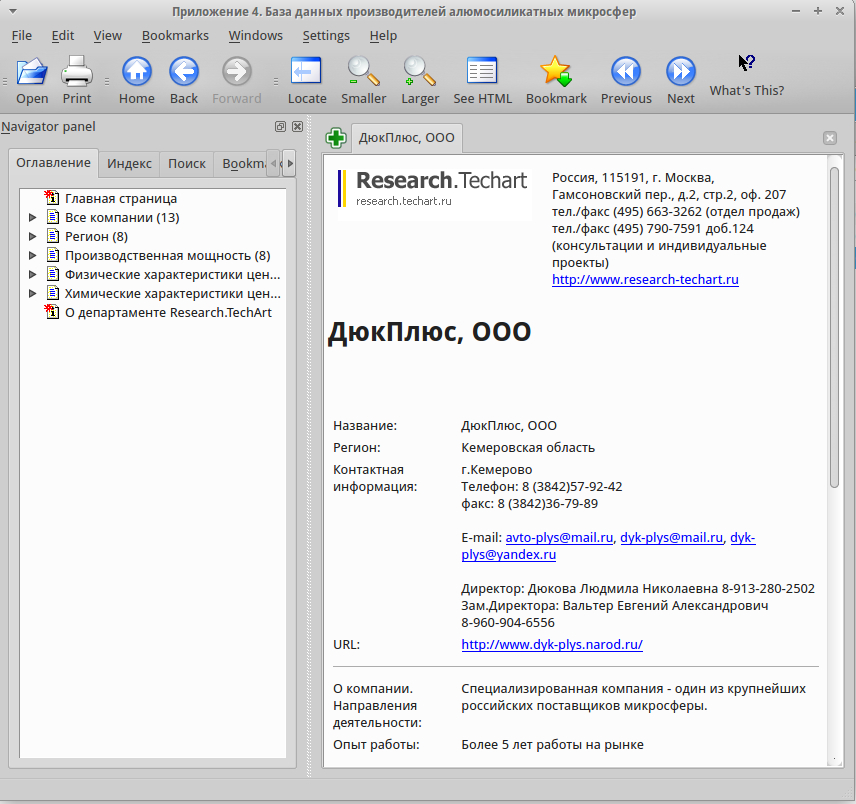
Task: Expand the Все компании (13) node
Action: point(32,217)
